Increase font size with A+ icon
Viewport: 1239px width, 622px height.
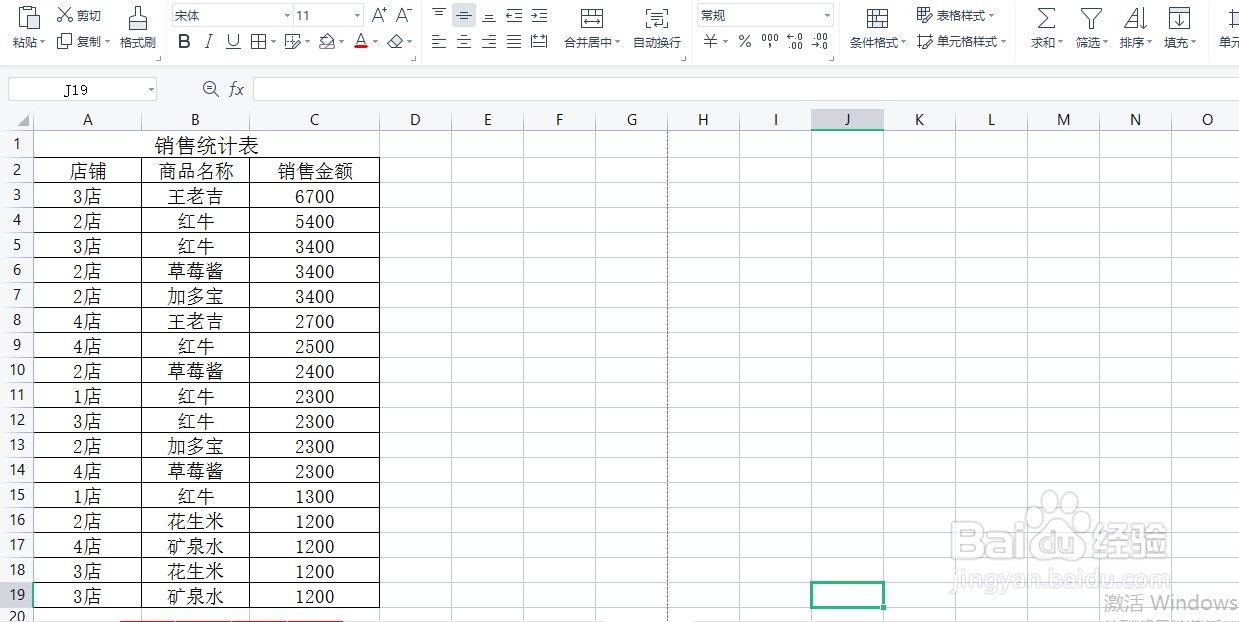(379, 15)
